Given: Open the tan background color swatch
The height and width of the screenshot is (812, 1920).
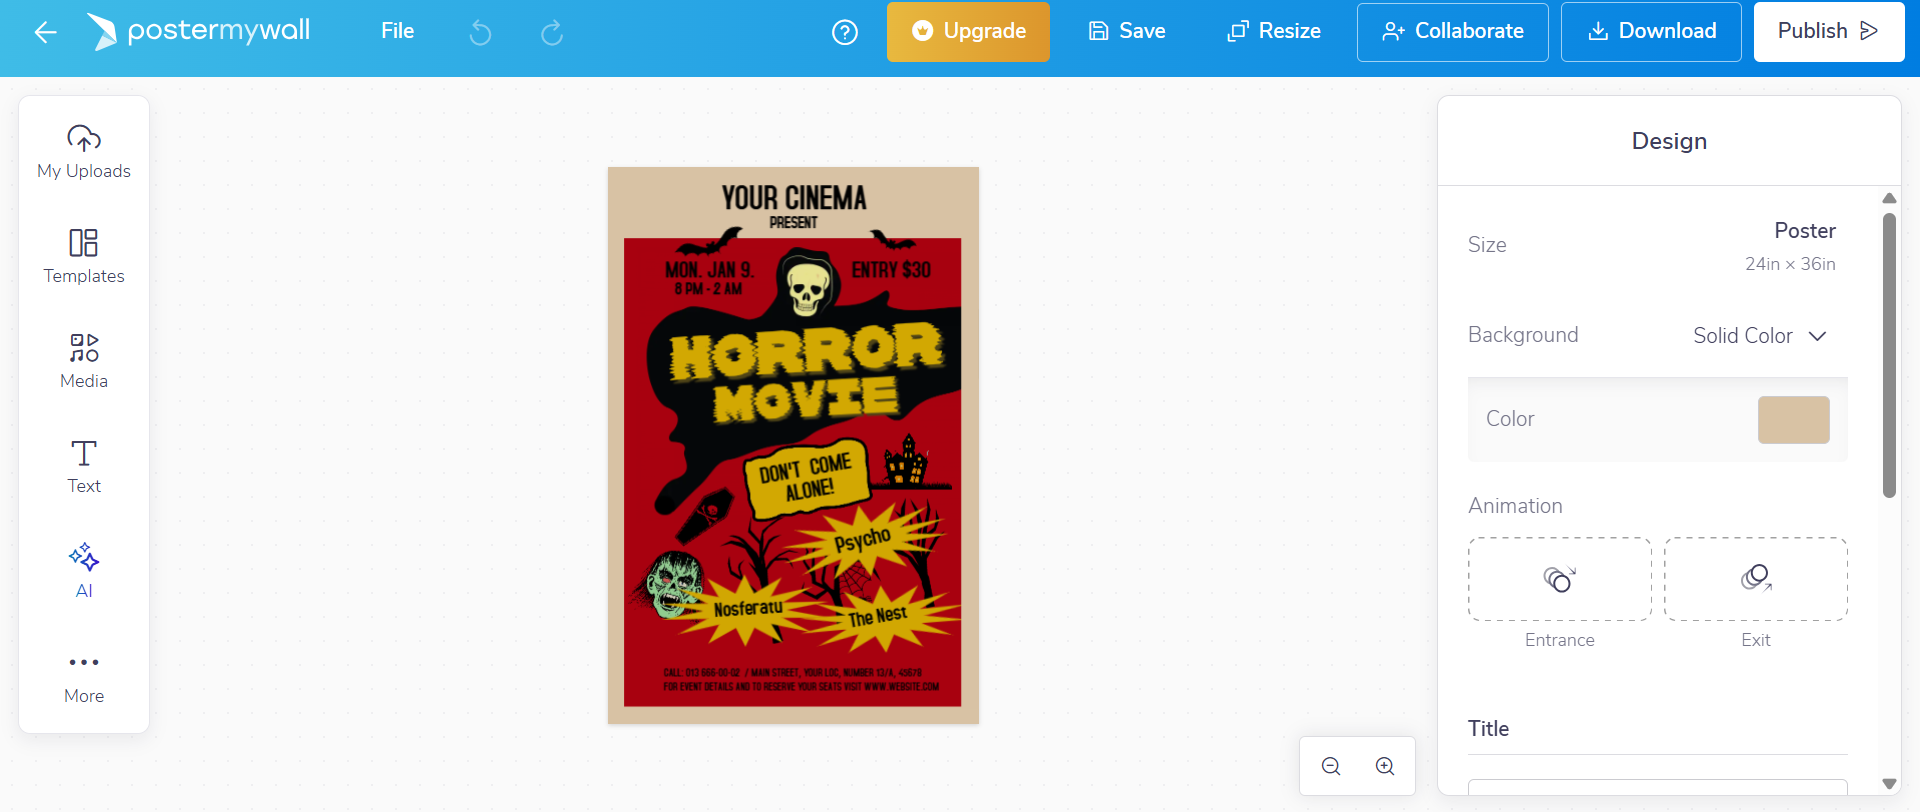Looking at the screenshot, I should click(1794, 420).
